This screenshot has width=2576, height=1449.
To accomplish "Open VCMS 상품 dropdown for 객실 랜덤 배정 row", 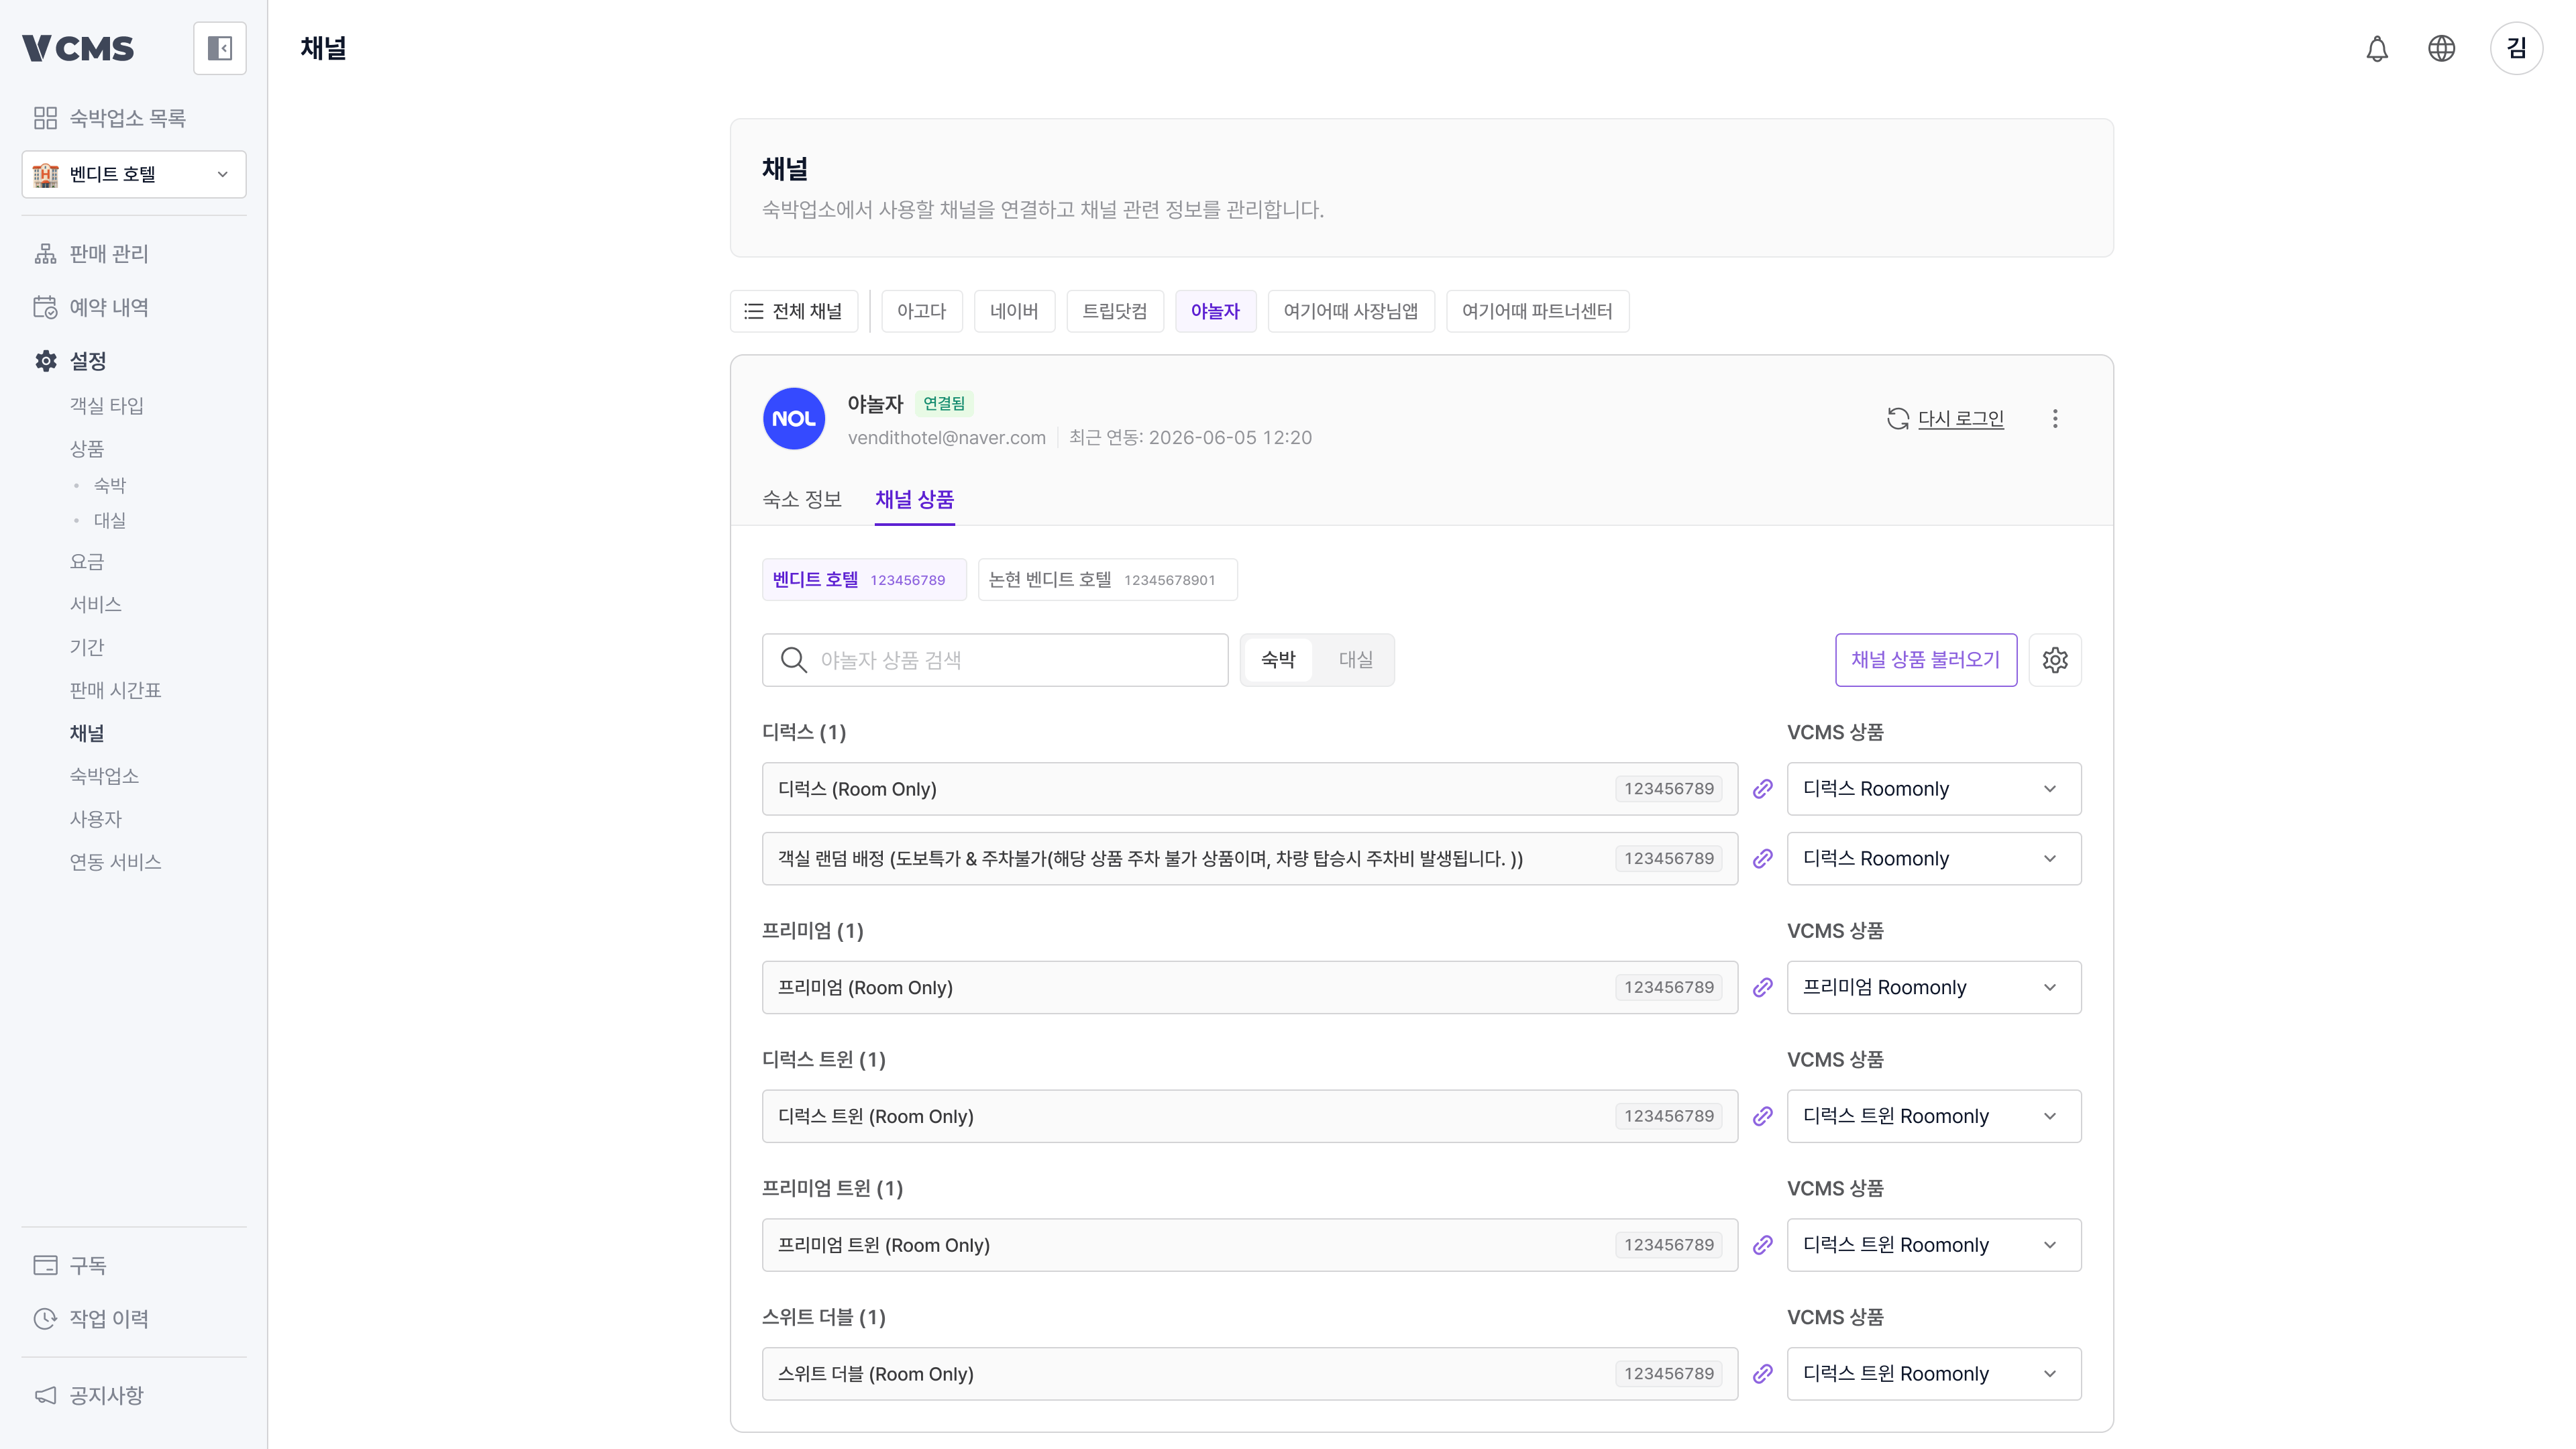I will pyautogui.click(x=1933, y=859).
